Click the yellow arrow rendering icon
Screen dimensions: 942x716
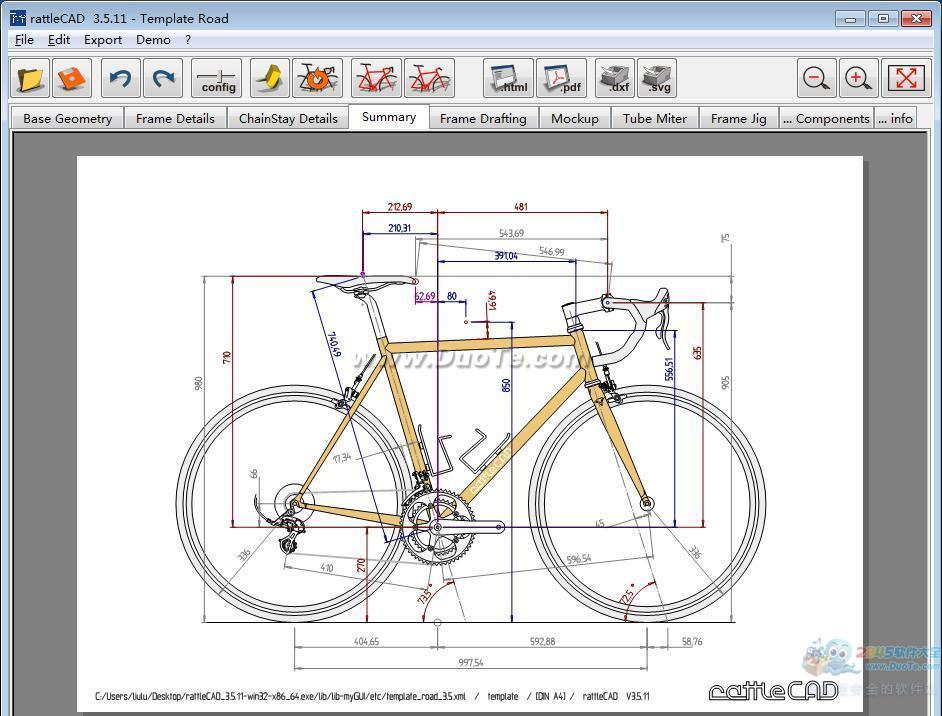pos(270,78)
